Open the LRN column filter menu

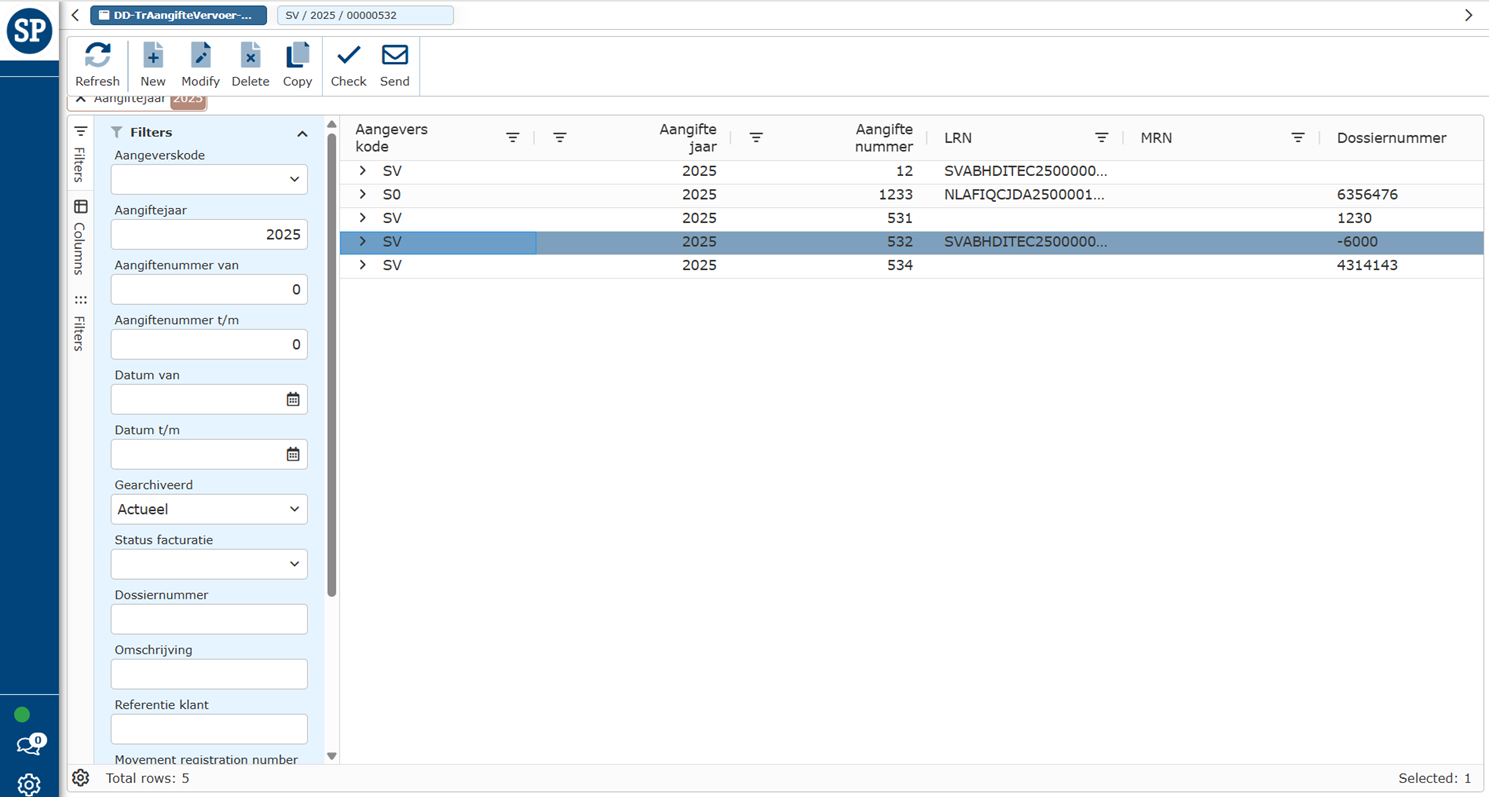point(1101,138)
